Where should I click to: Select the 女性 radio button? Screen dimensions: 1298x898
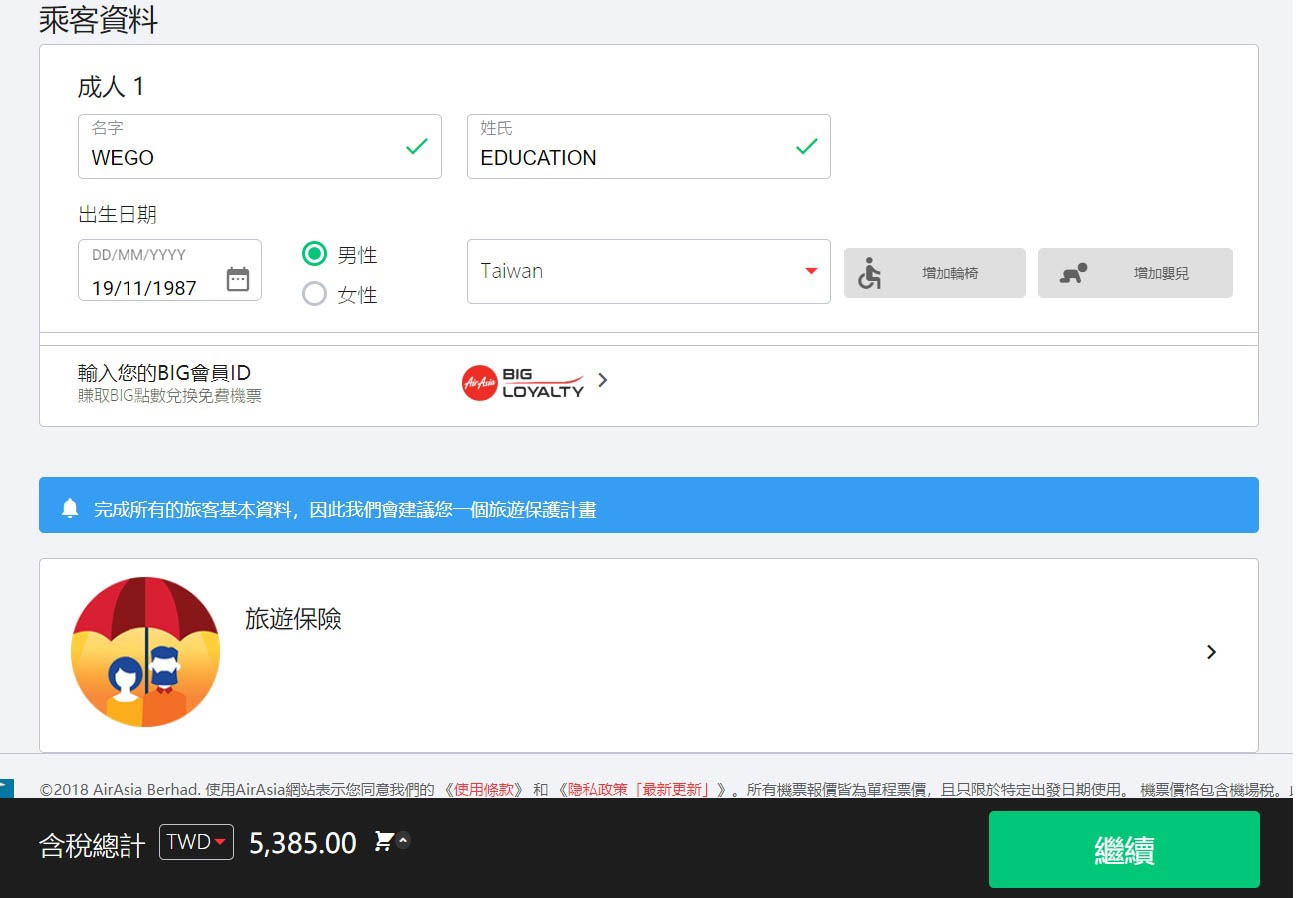tap(314, 294)
